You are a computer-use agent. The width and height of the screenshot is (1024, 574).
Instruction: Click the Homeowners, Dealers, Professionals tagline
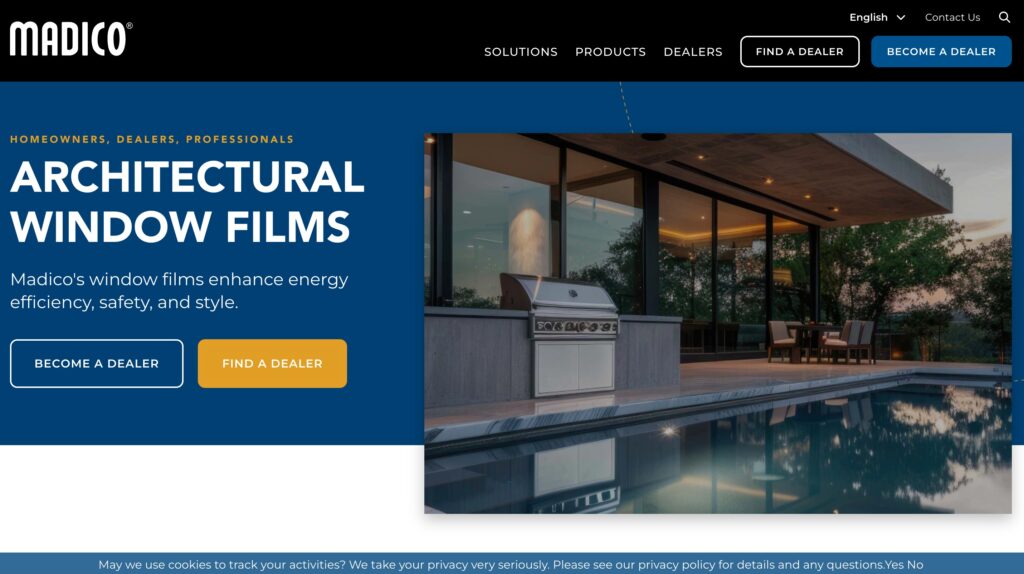point(152,139)
